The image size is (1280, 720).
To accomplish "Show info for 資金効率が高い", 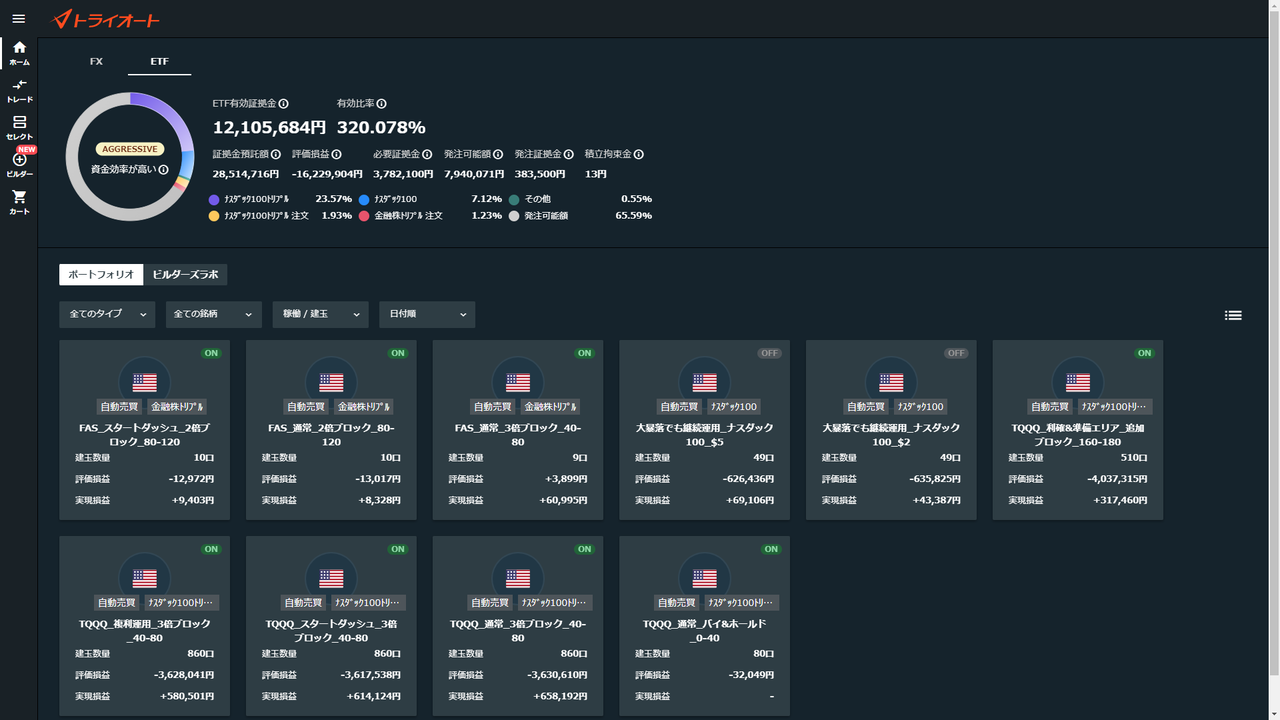I will point(164,170).
